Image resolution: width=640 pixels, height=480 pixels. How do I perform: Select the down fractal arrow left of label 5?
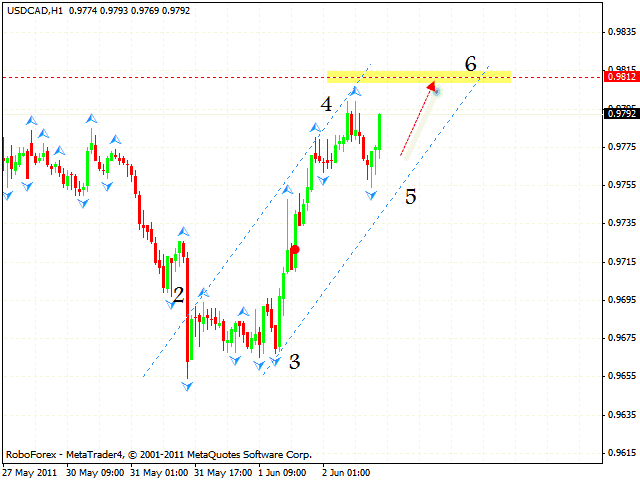372,195
